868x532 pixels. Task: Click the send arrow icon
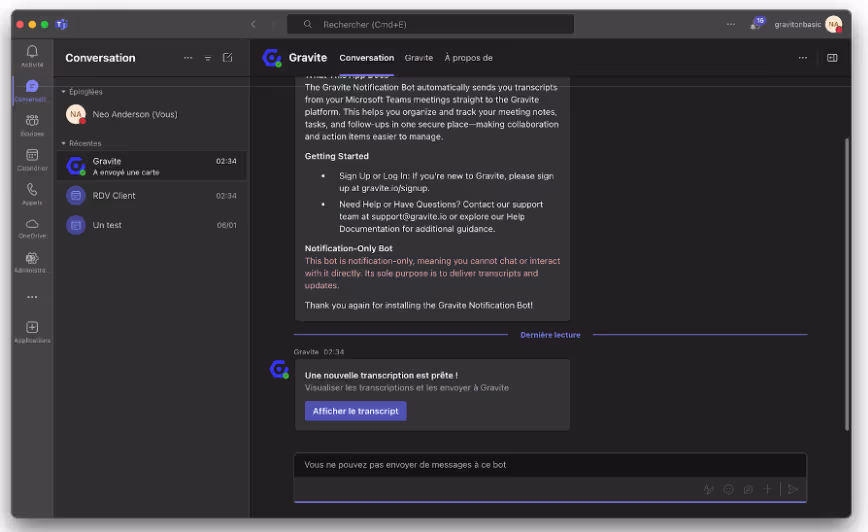[x=793, y=489]
